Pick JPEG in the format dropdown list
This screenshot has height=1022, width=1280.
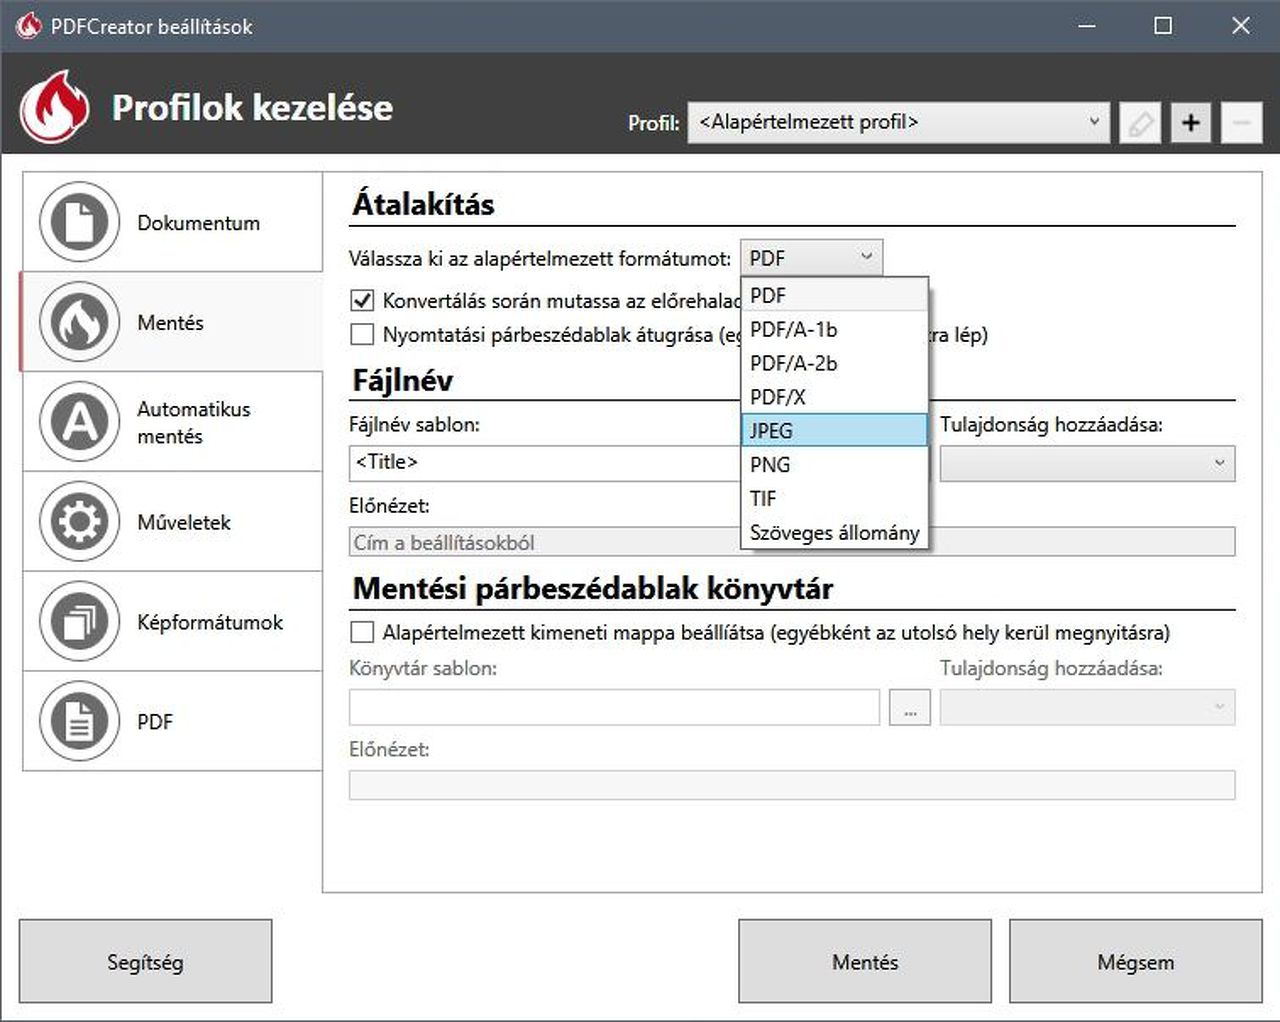click(835, 430)
